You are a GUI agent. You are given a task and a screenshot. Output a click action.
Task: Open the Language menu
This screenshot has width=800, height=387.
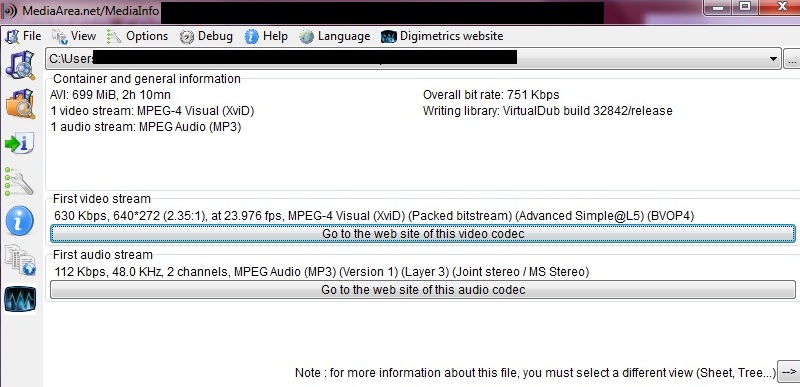[335, 36]
